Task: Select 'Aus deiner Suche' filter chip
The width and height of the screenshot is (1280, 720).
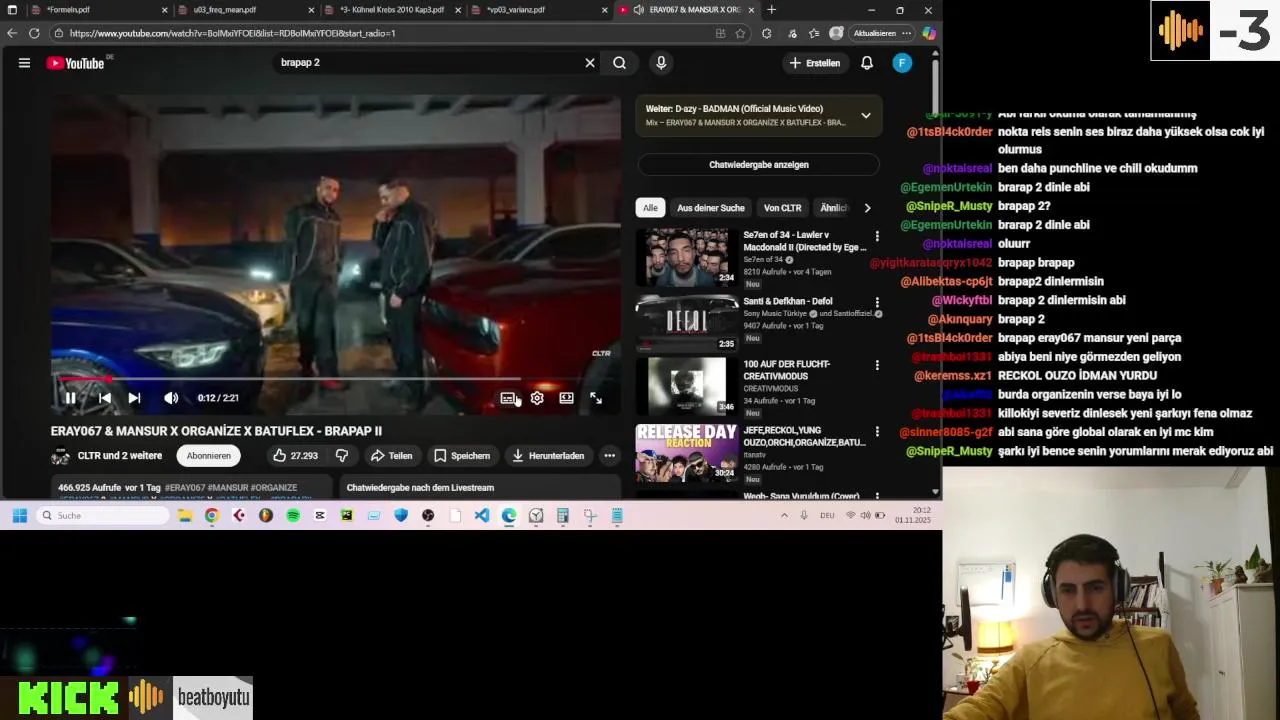Action: [x=711, y=208]
